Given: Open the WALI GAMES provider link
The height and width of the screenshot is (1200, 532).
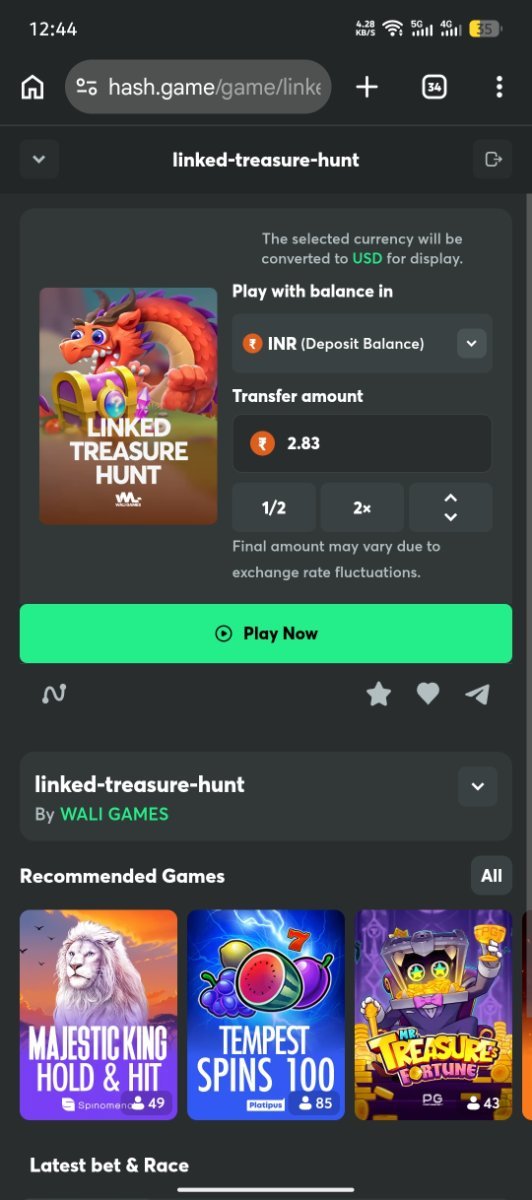Looking at the screenshot, I should (x=114, y=814).
